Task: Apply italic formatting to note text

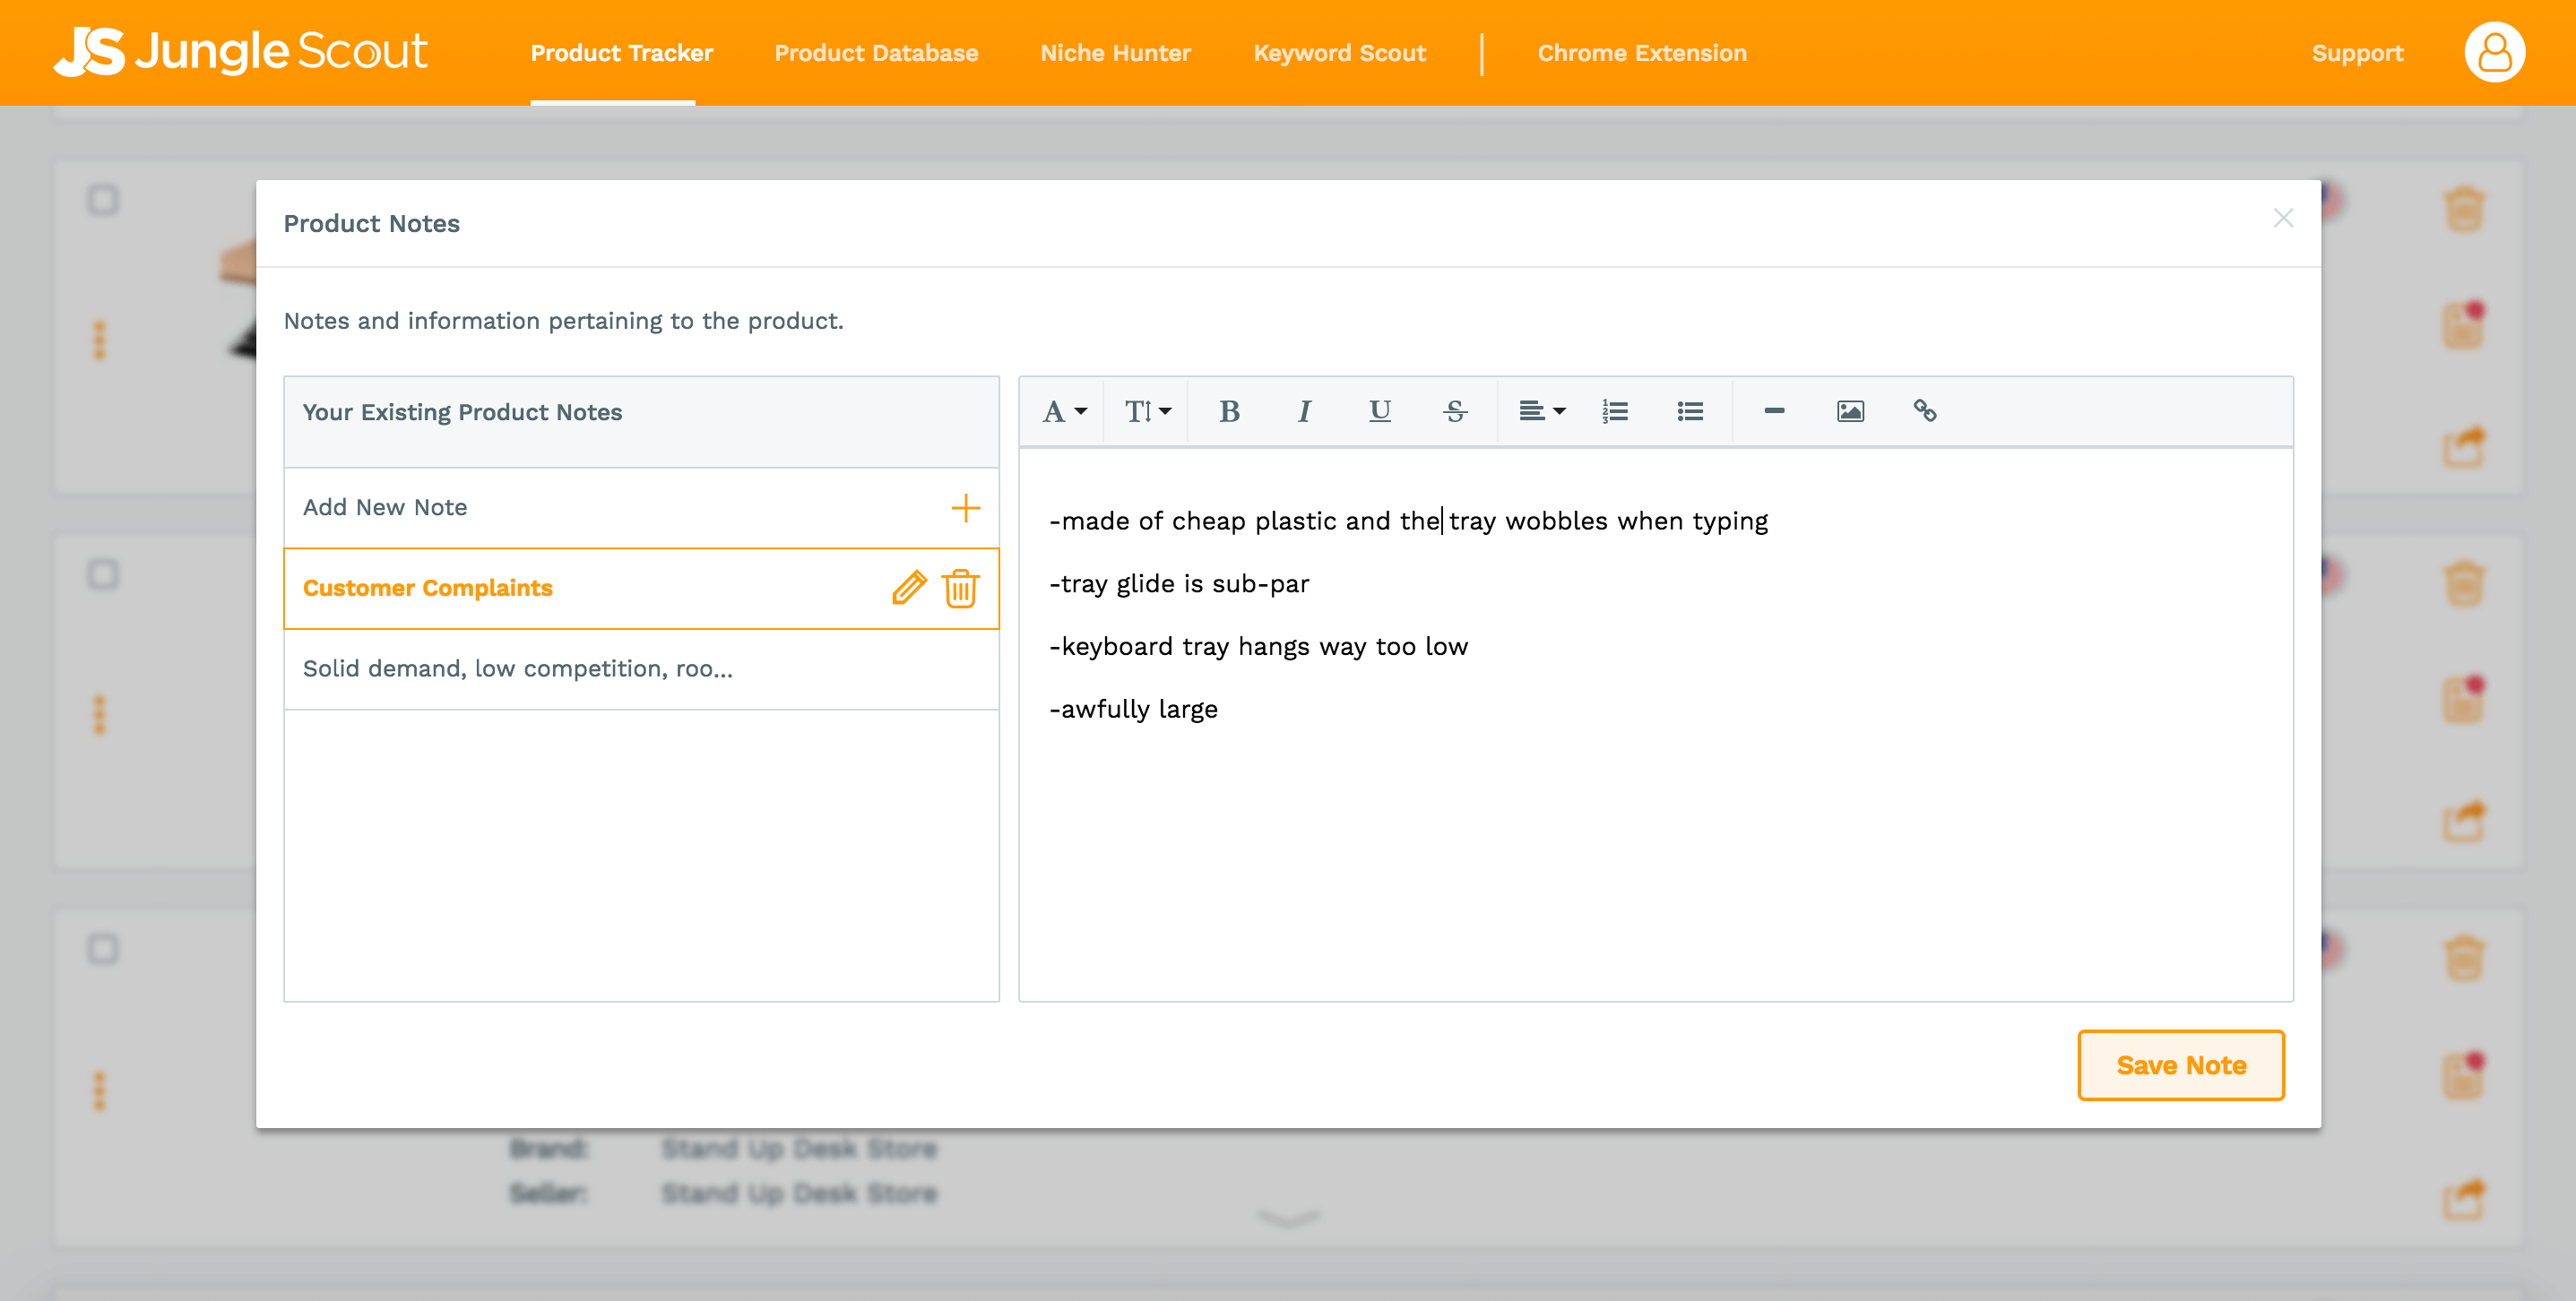Action: (1304, 411)
